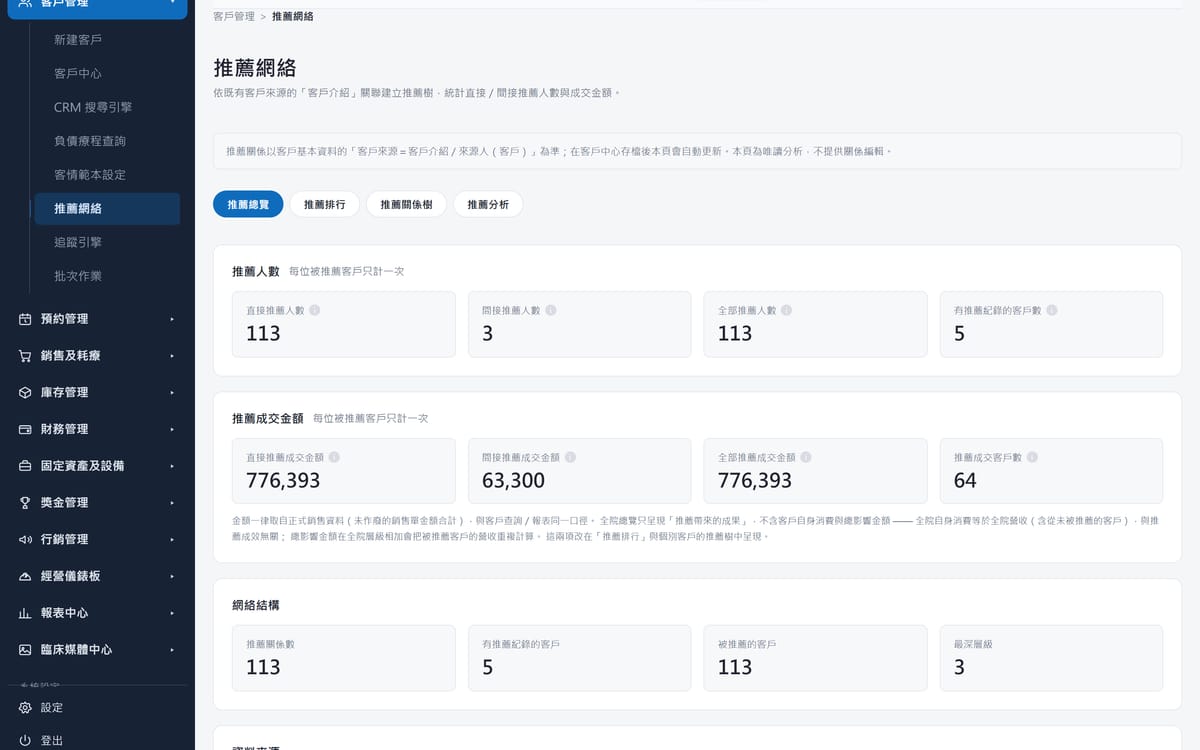The image size is (1200, 750).
Task: Click the 財務管理 card icon
Action: 25,429
